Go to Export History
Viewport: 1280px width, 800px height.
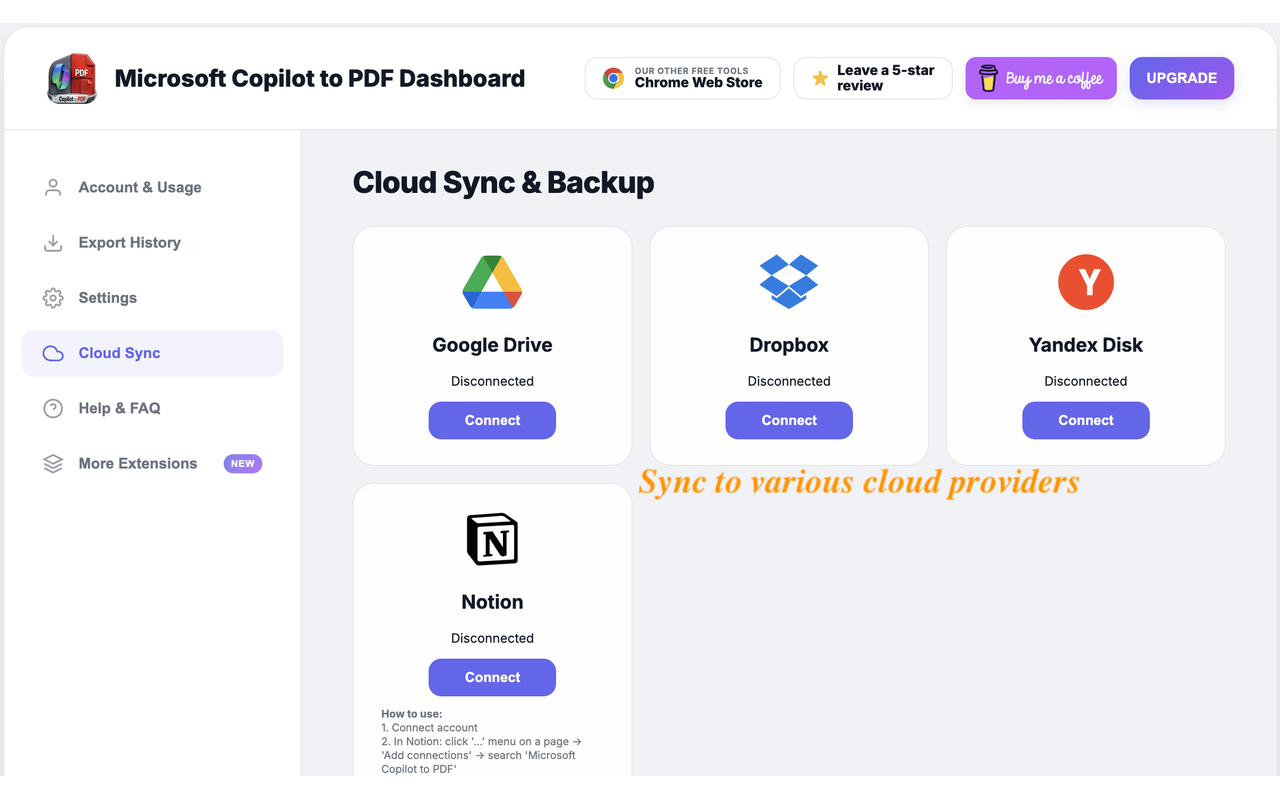point(152,242)
